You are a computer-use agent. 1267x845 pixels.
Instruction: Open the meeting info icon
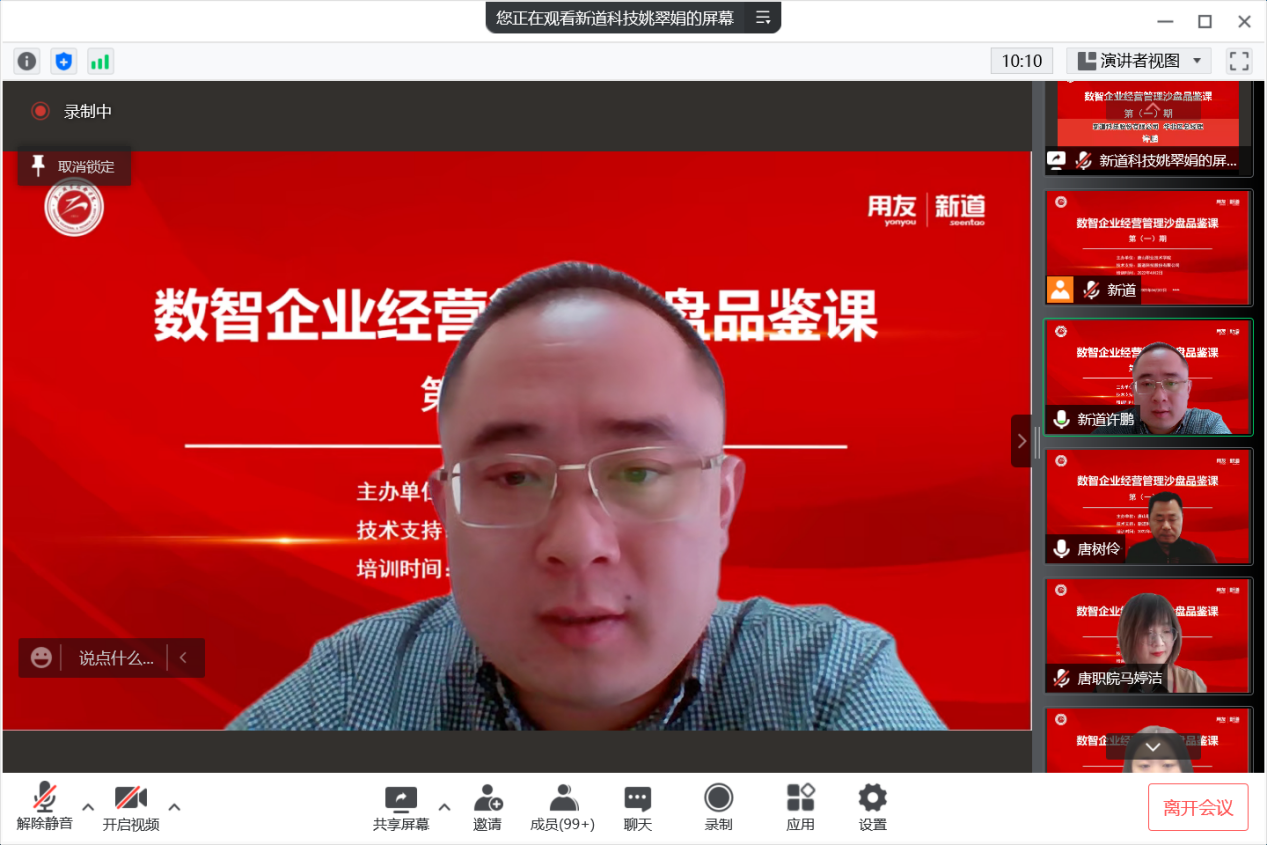pos(27,61)
